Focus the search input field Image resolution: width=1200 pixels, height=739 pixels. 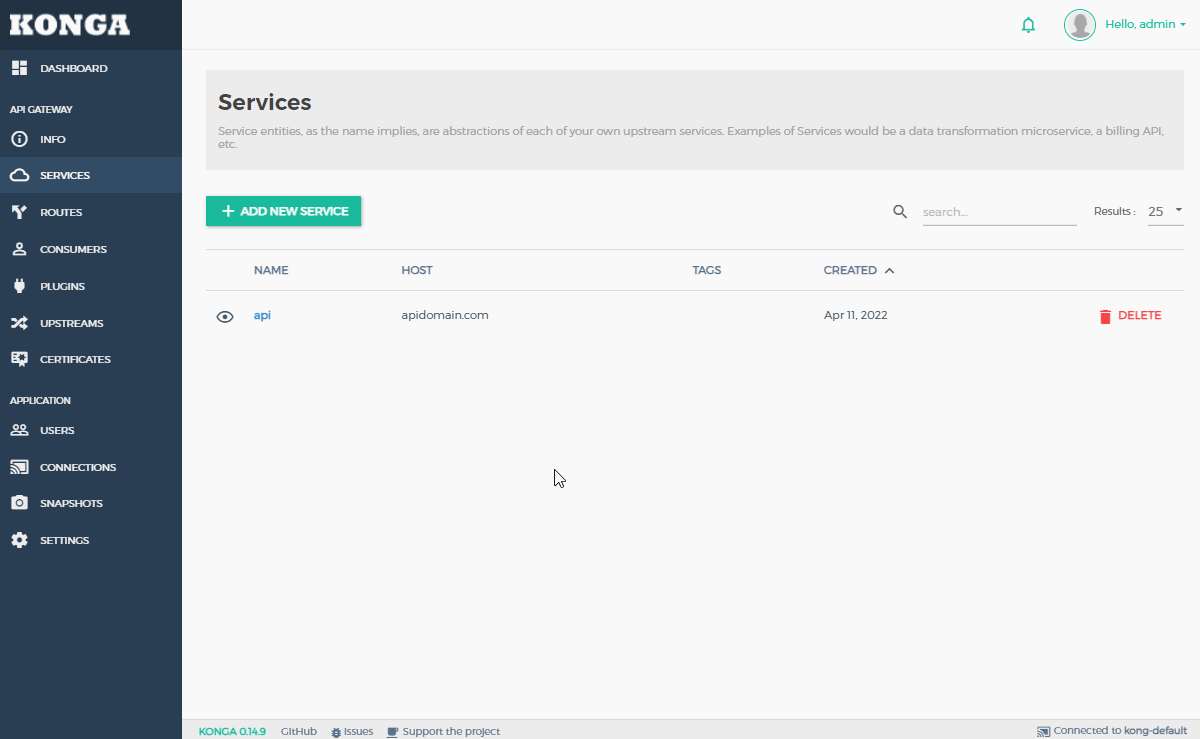999,212
